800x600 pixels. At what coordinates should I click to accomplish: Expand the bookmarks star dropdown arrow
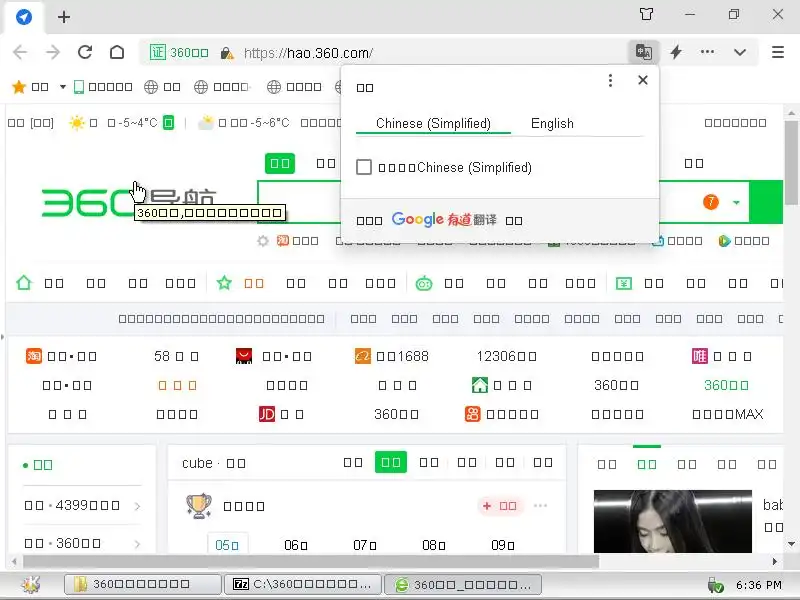[63, 87]
